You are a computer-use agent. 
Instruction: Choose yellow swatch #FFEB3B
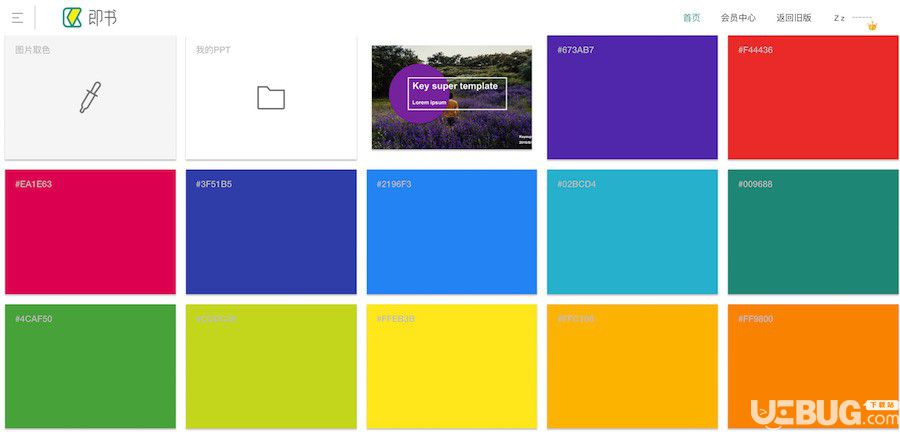coord(452,366)
